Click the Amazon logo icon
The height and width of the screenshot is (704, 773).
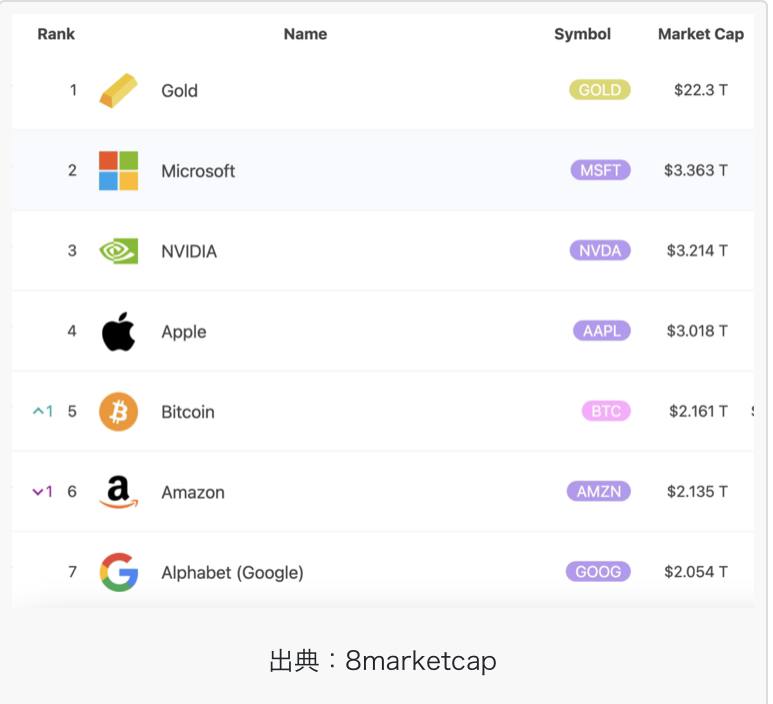click(118, 492)
